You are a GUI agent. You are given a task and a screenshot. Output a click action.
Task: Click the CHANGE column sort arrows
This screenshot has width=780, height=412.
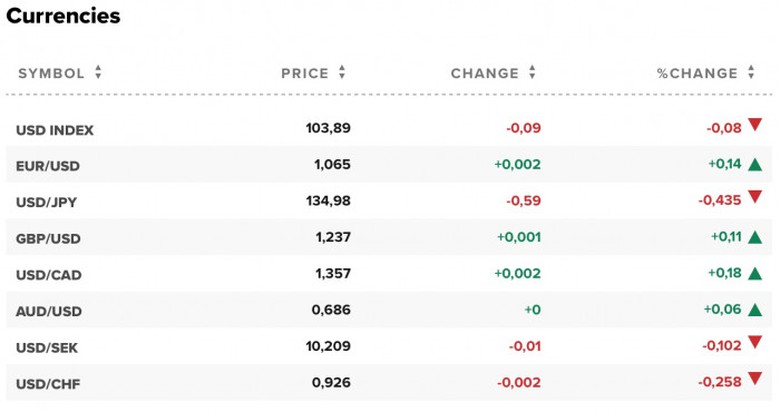(x=532, y=73)
